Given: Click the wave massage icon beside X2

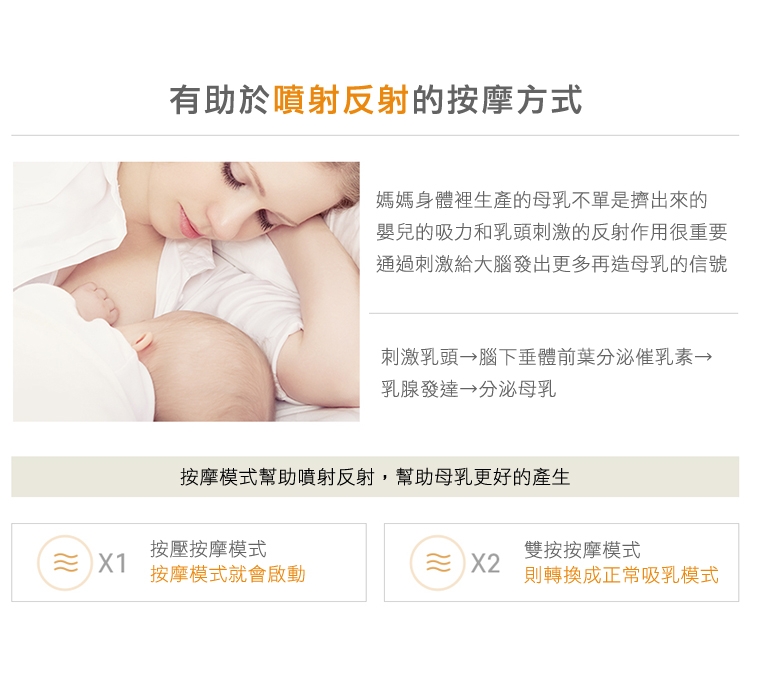Looking at the screenshot, I should pos(438,563).
